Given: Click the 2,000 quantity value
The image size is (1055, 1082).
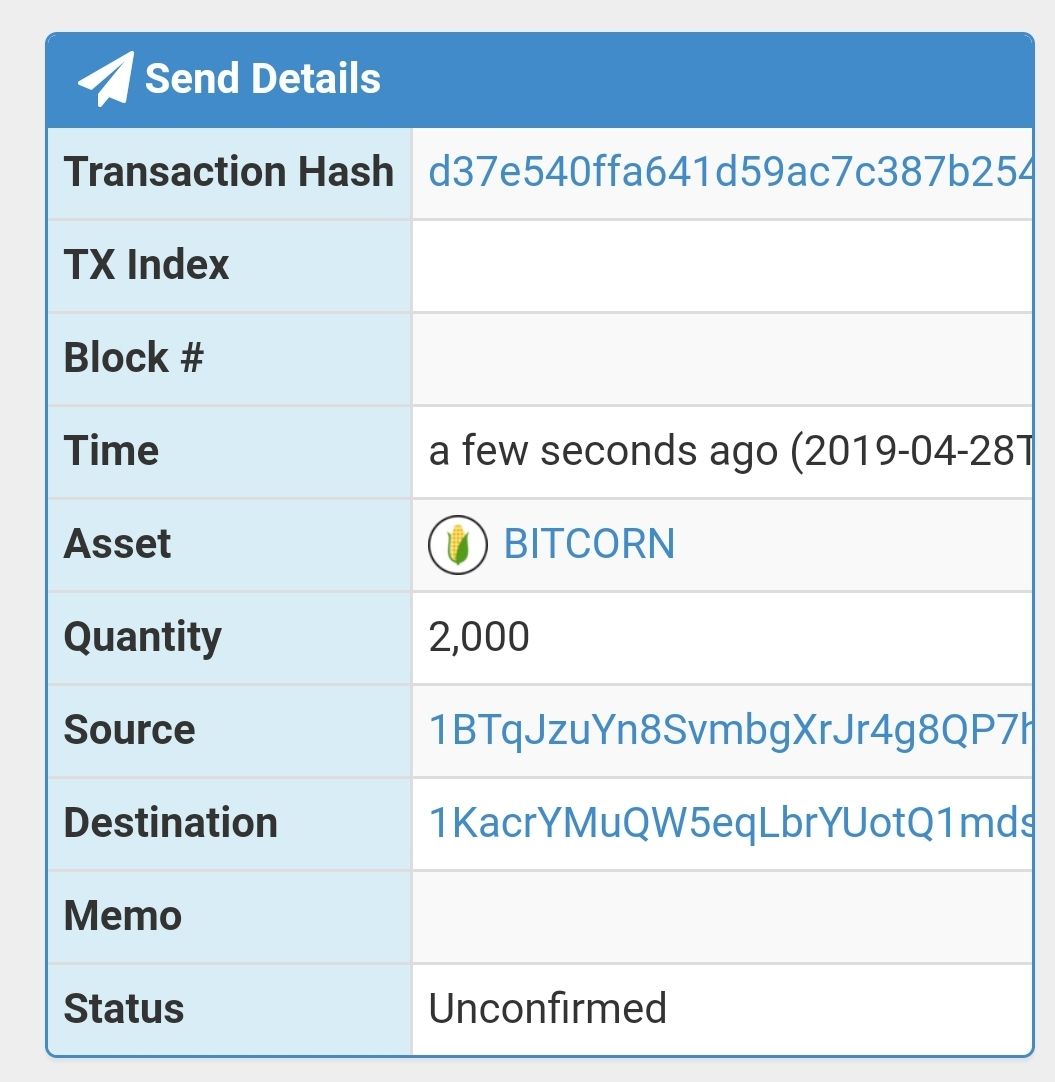Looking at the screenshot, I should (479, 637).
